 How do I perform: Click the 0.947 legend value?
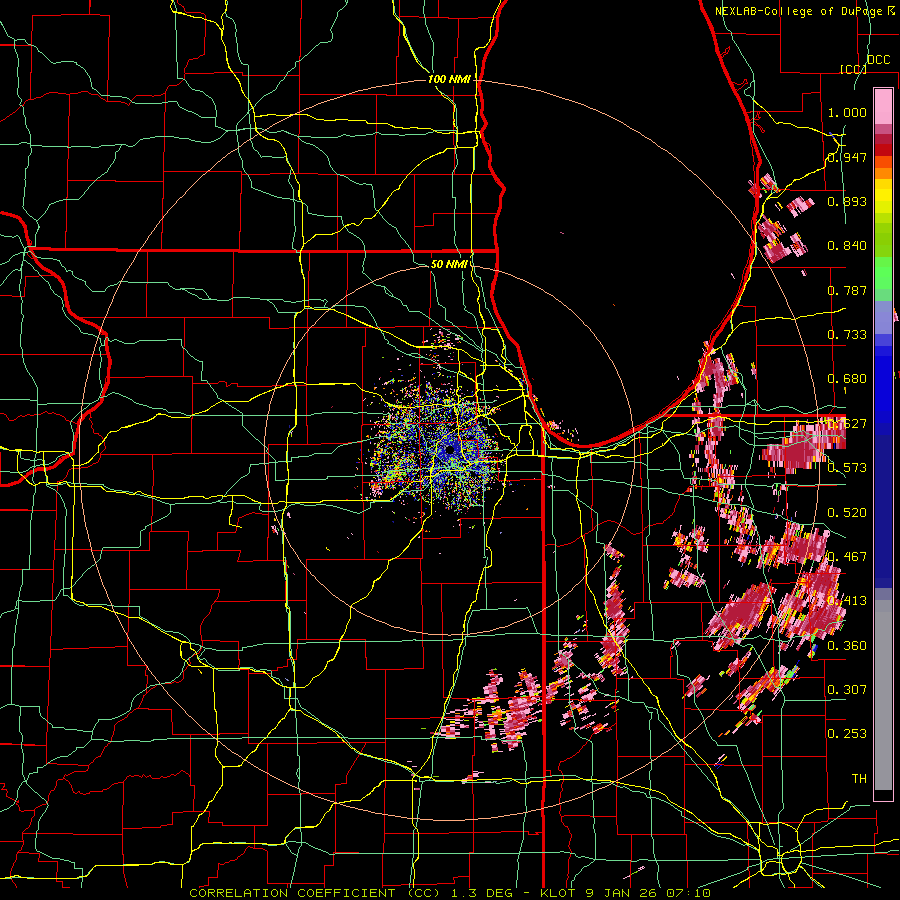pos(847,157)
